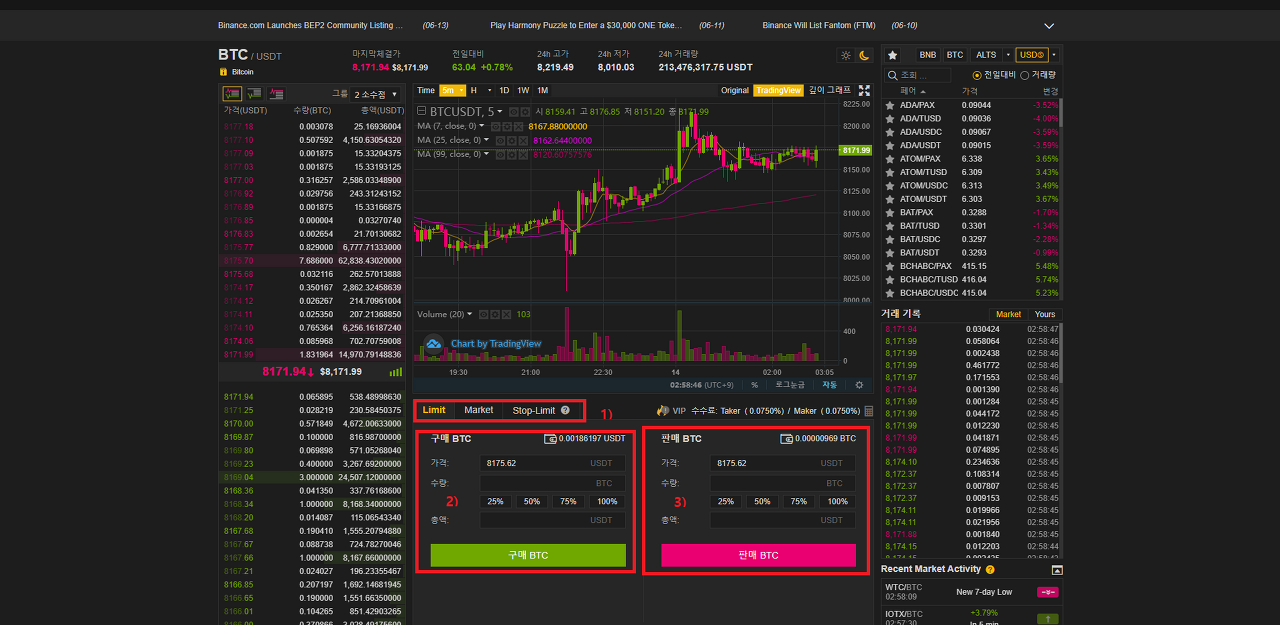Image resolution: width=1280 pixels, height=625 pixels.
Task: Switch trade history to Yours tab
Action: pyautogui.click(x=1044, y=314)
